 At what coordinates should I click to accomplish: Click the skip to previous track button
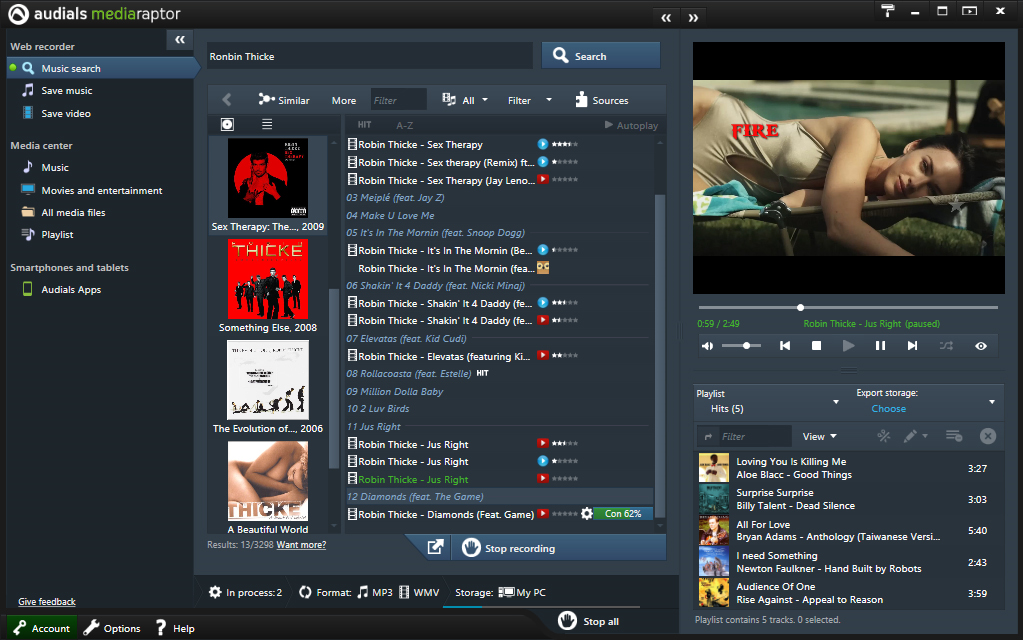[785, 346]
